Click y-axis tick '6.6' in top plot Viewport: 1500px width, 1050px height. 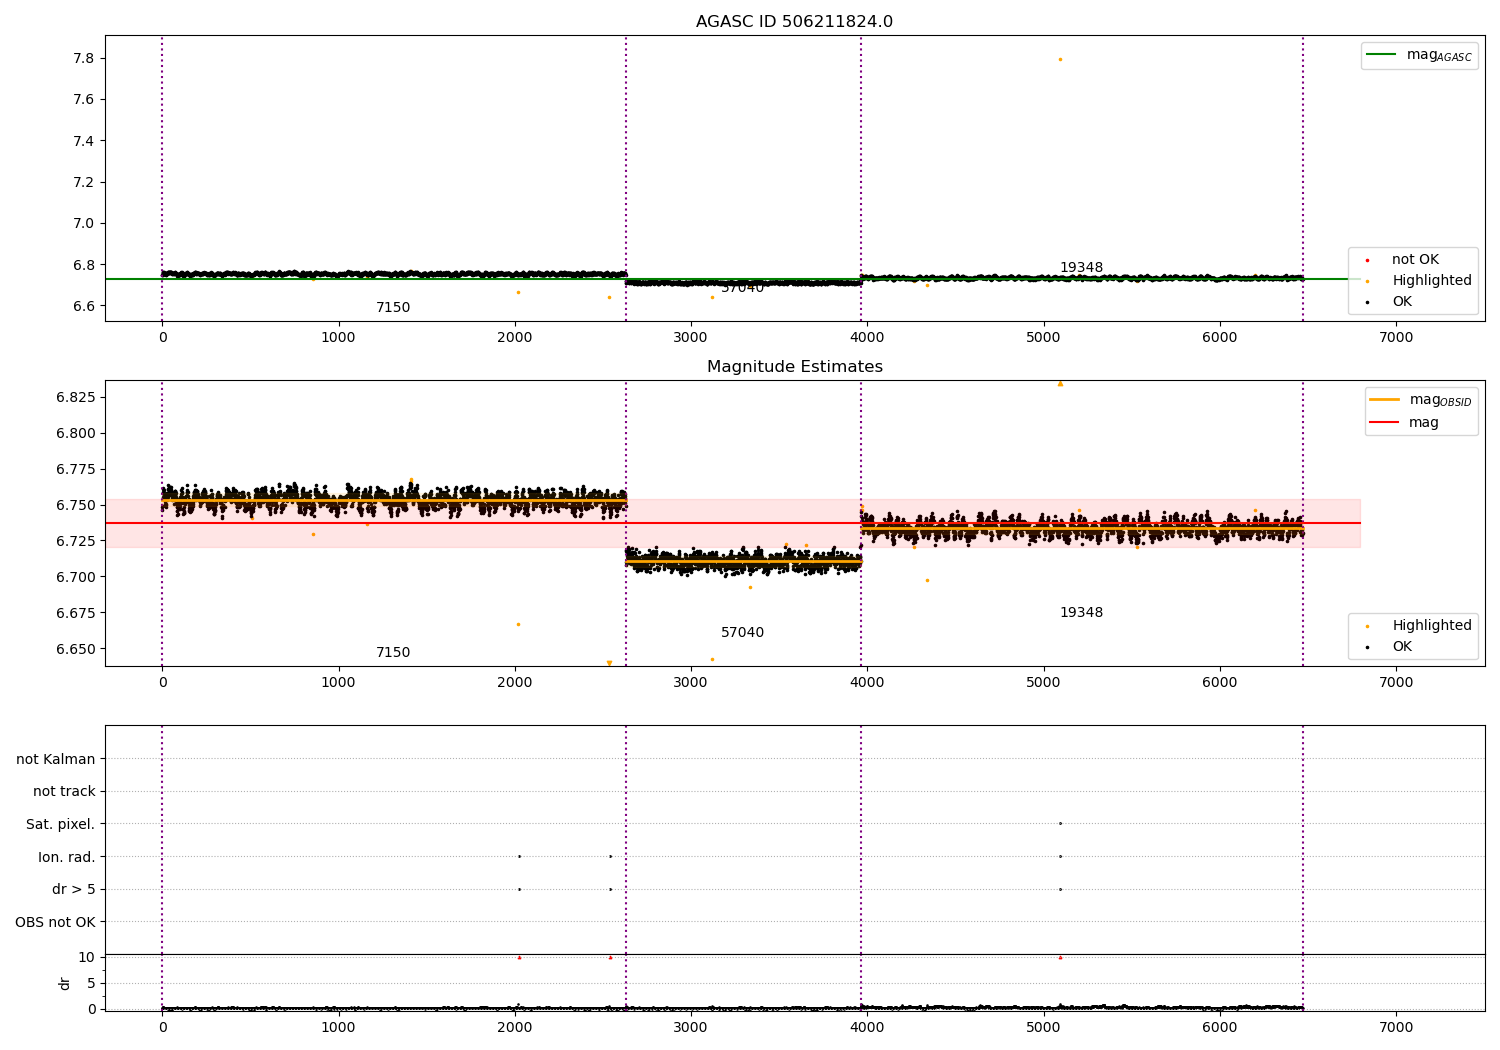click(x=82, y=307)
